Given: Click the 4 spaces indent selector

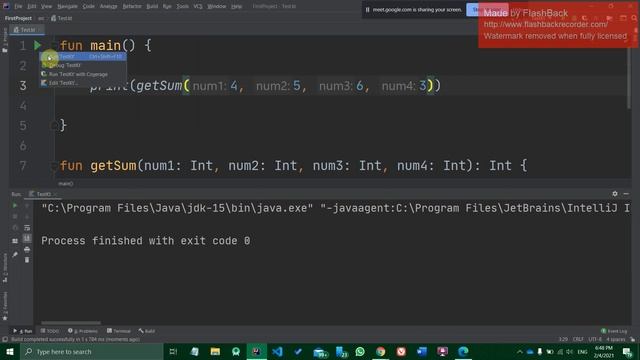Looking at the screenshot, I should click(x=616, y=340).
